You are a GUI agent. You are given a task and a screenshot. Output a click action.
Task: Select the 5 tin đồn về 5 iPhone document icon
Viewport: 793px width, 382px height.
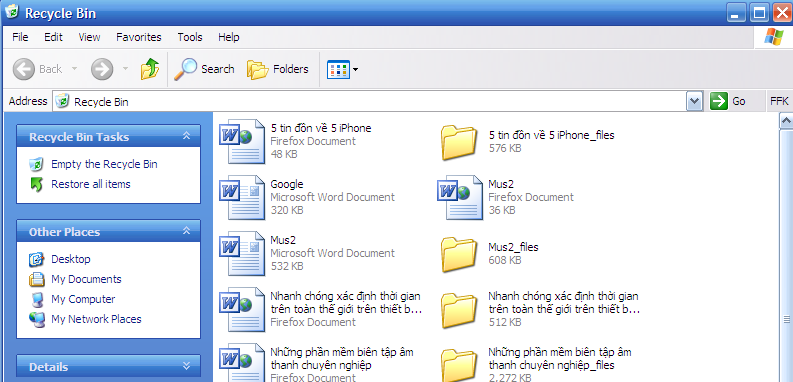point(242,141)
